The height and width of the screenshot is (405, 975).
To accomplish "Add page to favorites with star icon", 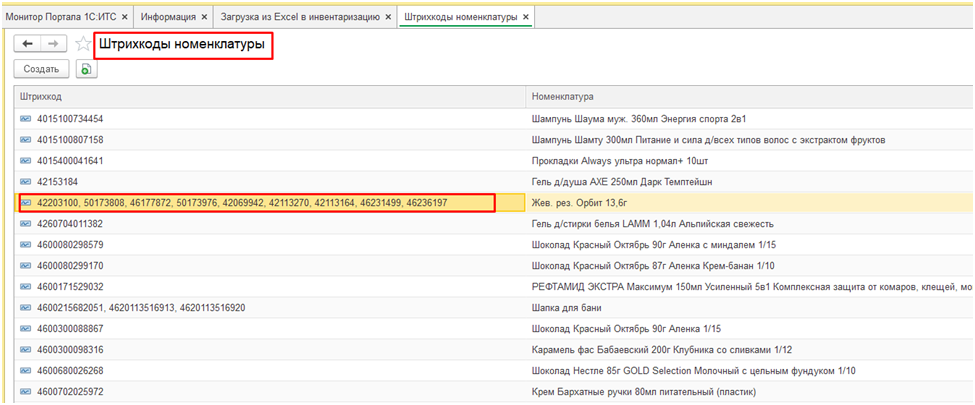I will click(83, 45).
